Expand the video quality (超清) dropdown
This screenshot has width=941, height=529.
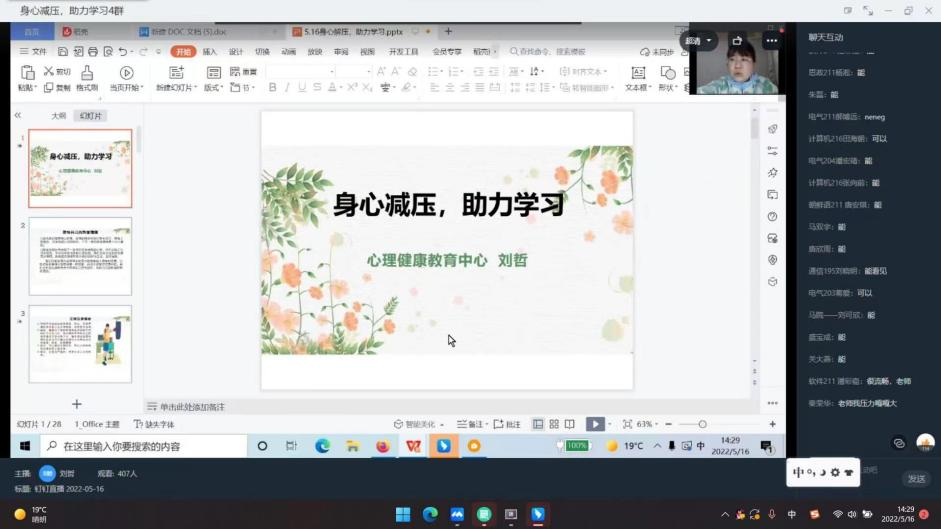pyautogui.click(x=699, y=41)
